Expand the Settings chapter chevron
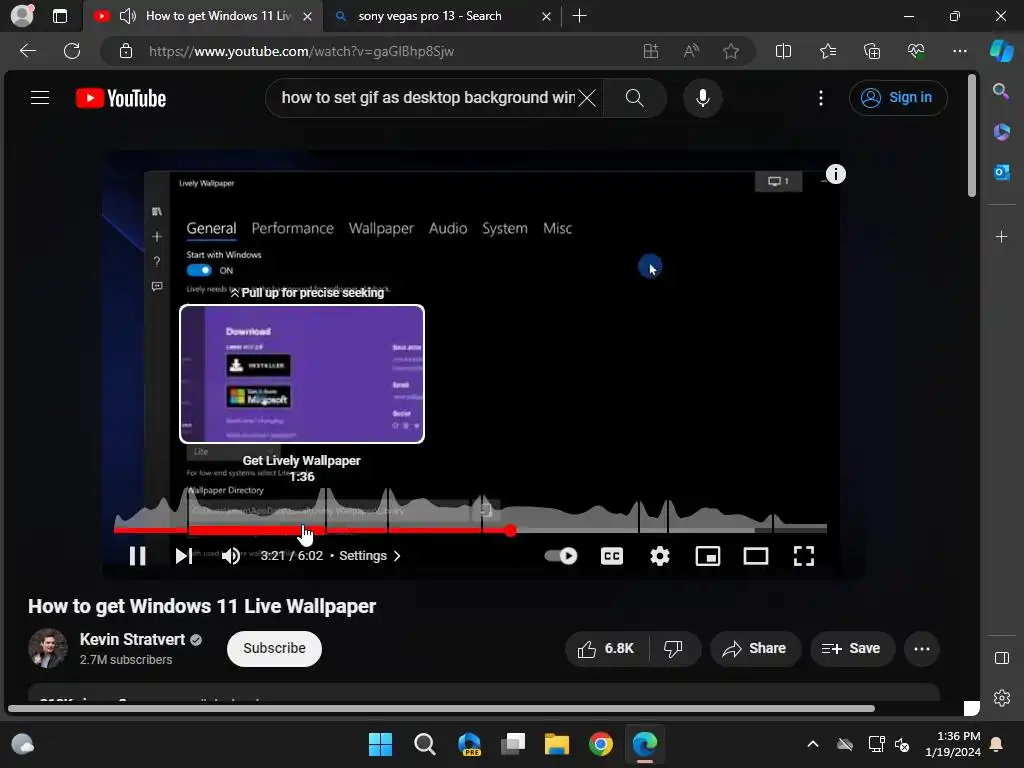1024x768 pixels. coord(397,556)
